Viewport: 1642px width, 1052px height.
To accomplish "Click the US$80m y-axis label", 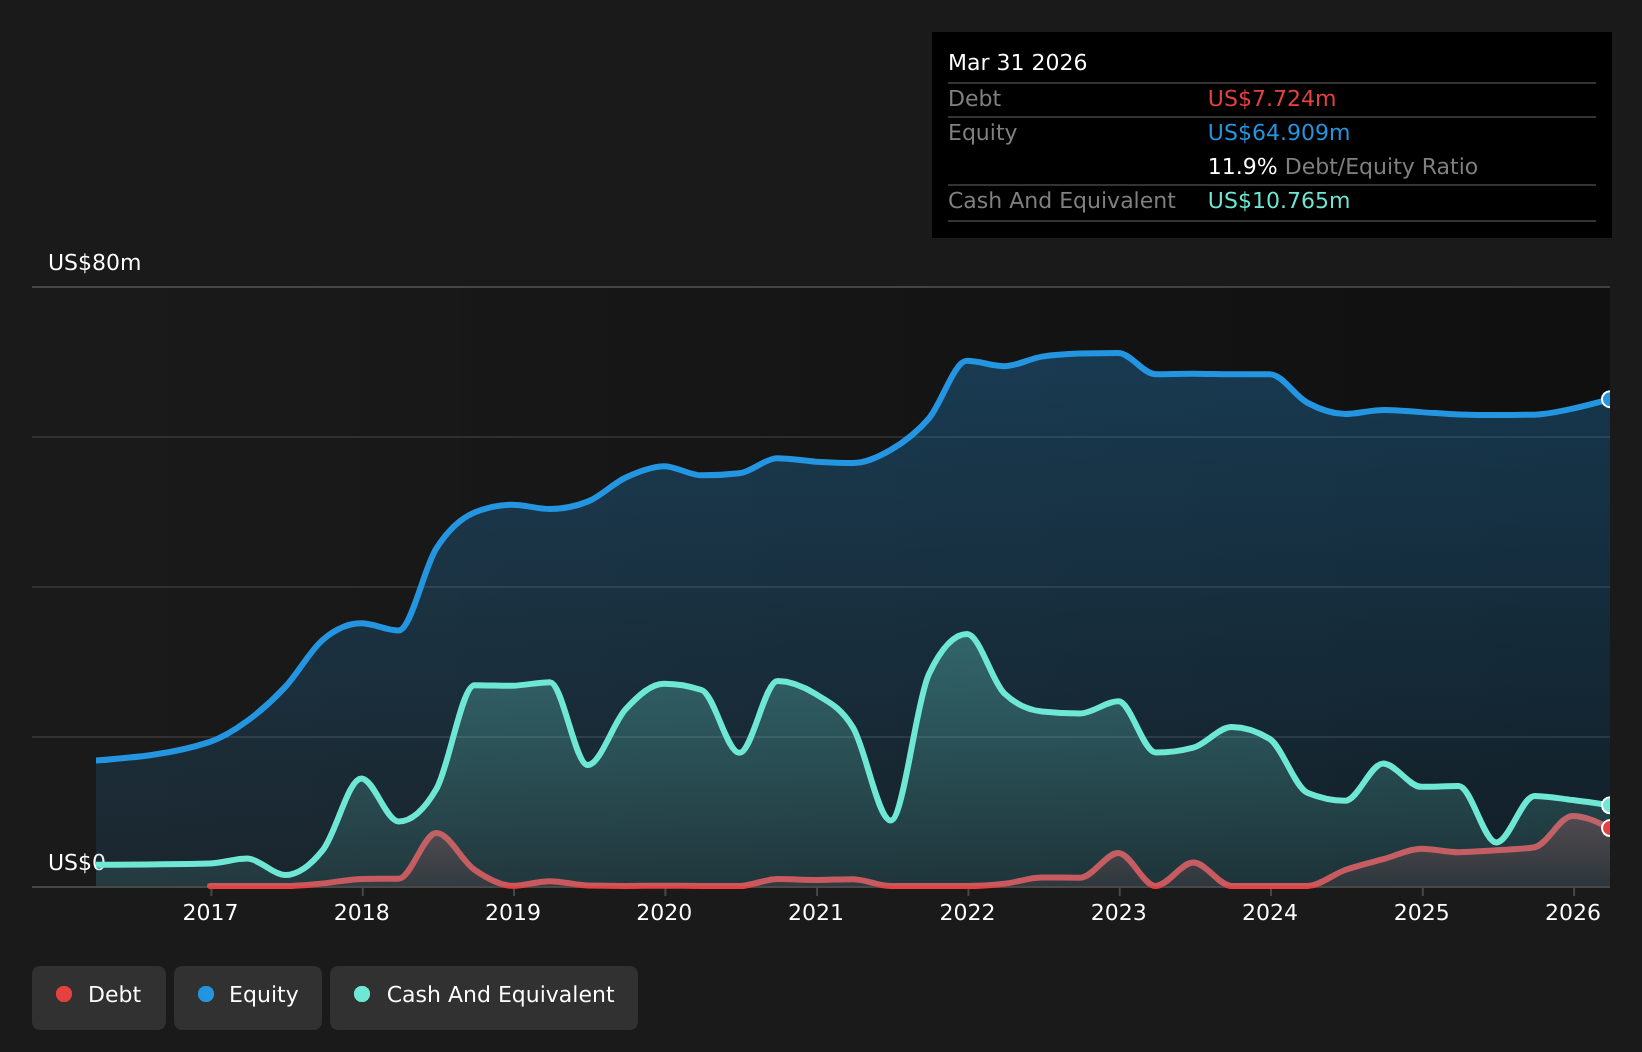I will click(x=95, y=263).
